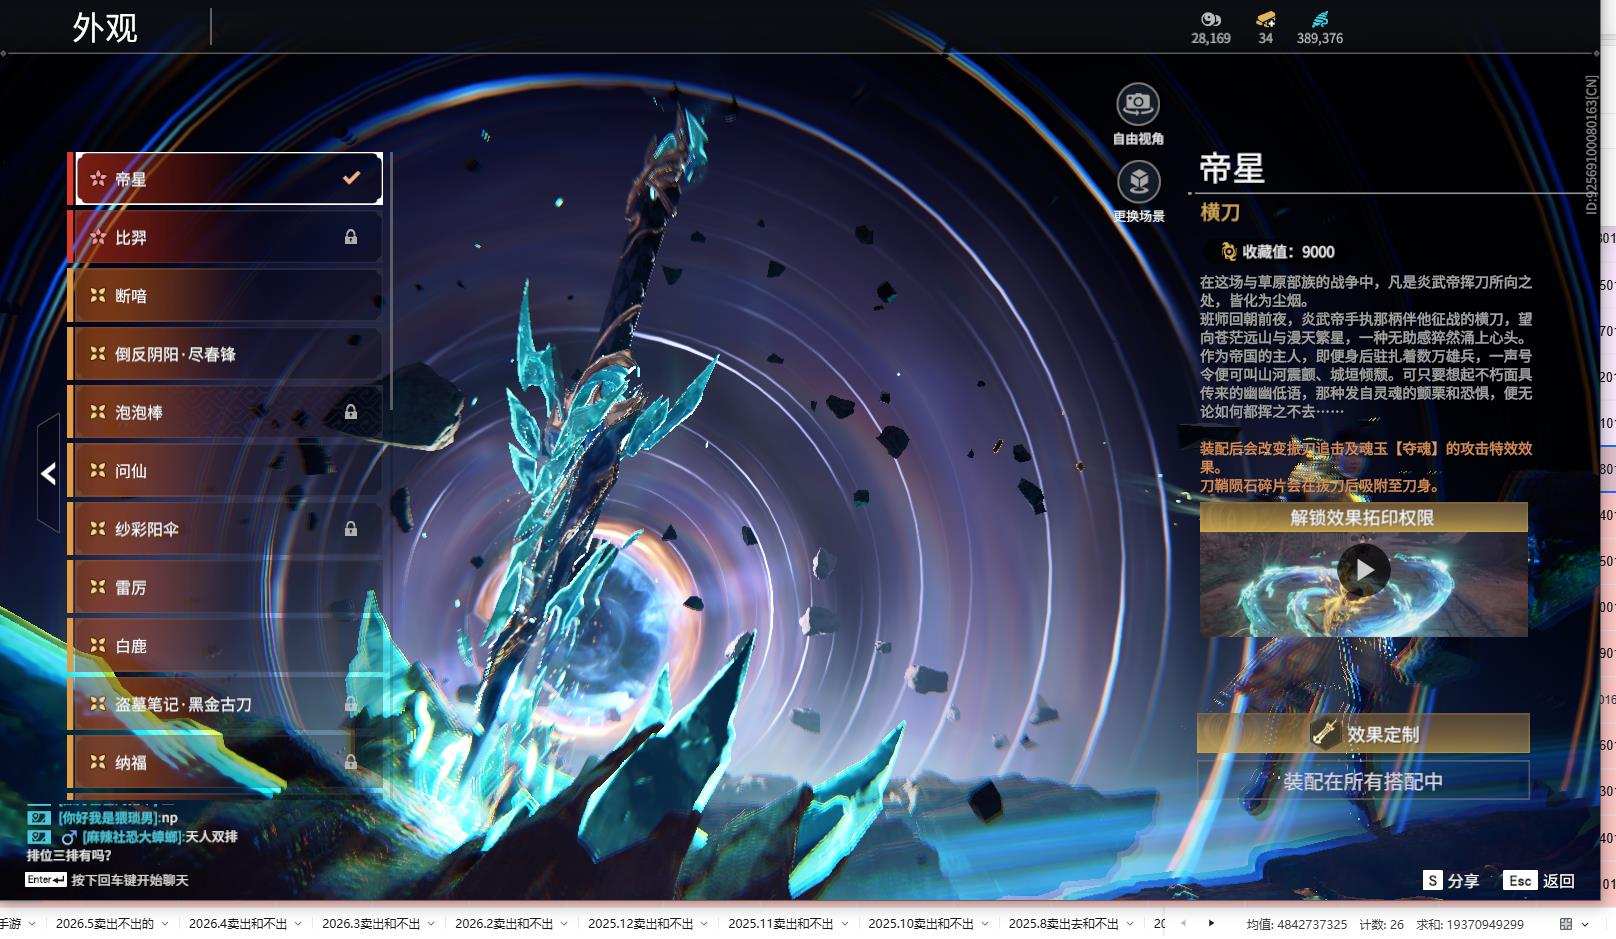Viewport: 1616px width, 939px height.
Task: Open dropdown arrow on 2026.4卖出和不出 sheet tab
Action: (x=298, y=924)
